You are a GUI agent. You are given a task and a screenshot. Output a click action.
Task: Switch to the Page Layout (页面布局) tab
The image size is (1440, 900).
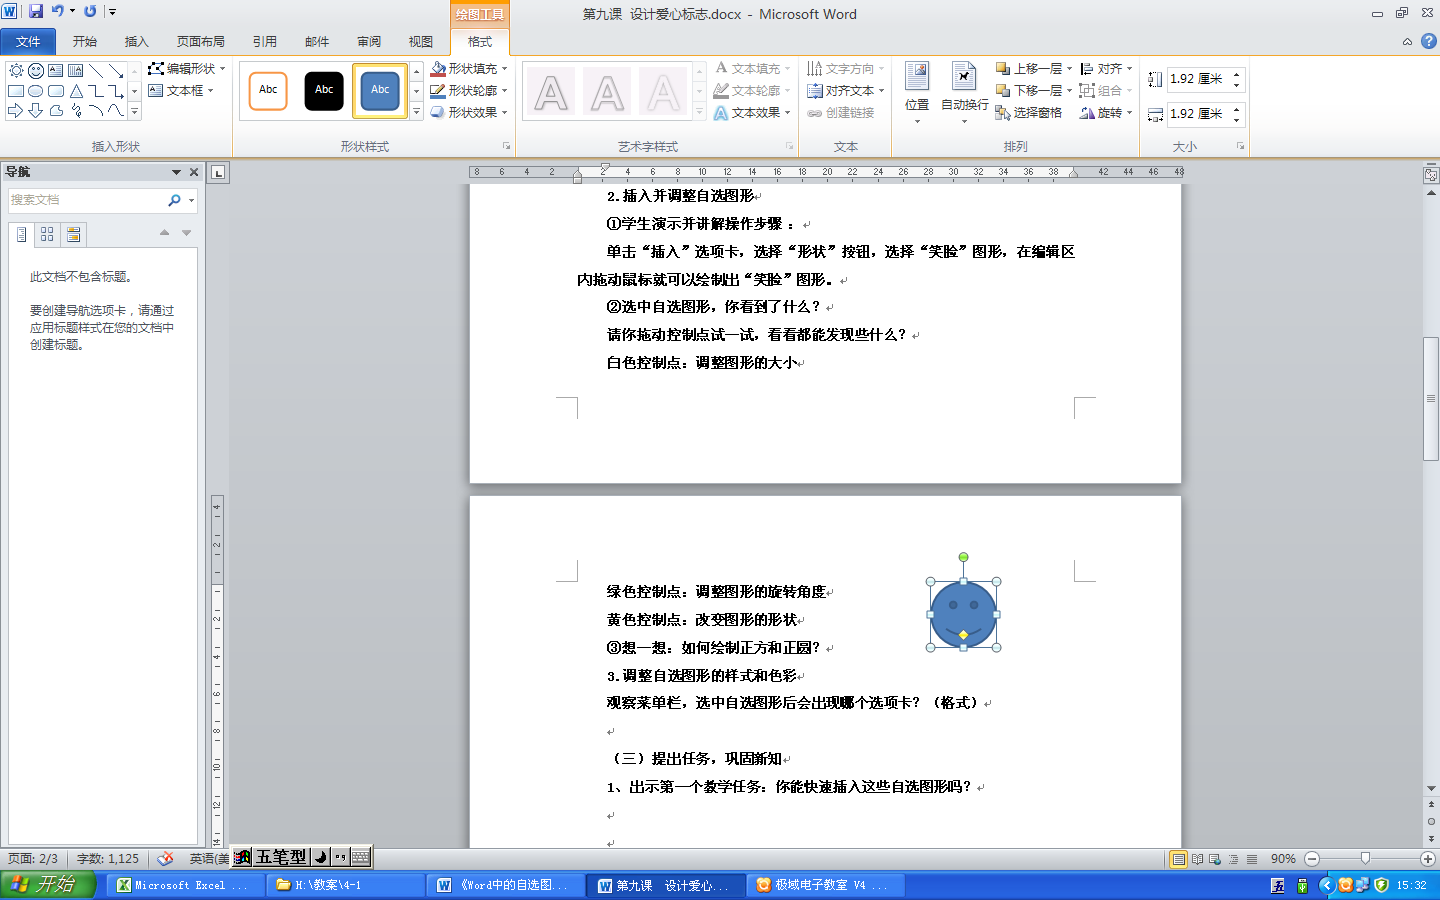point(200,41)
